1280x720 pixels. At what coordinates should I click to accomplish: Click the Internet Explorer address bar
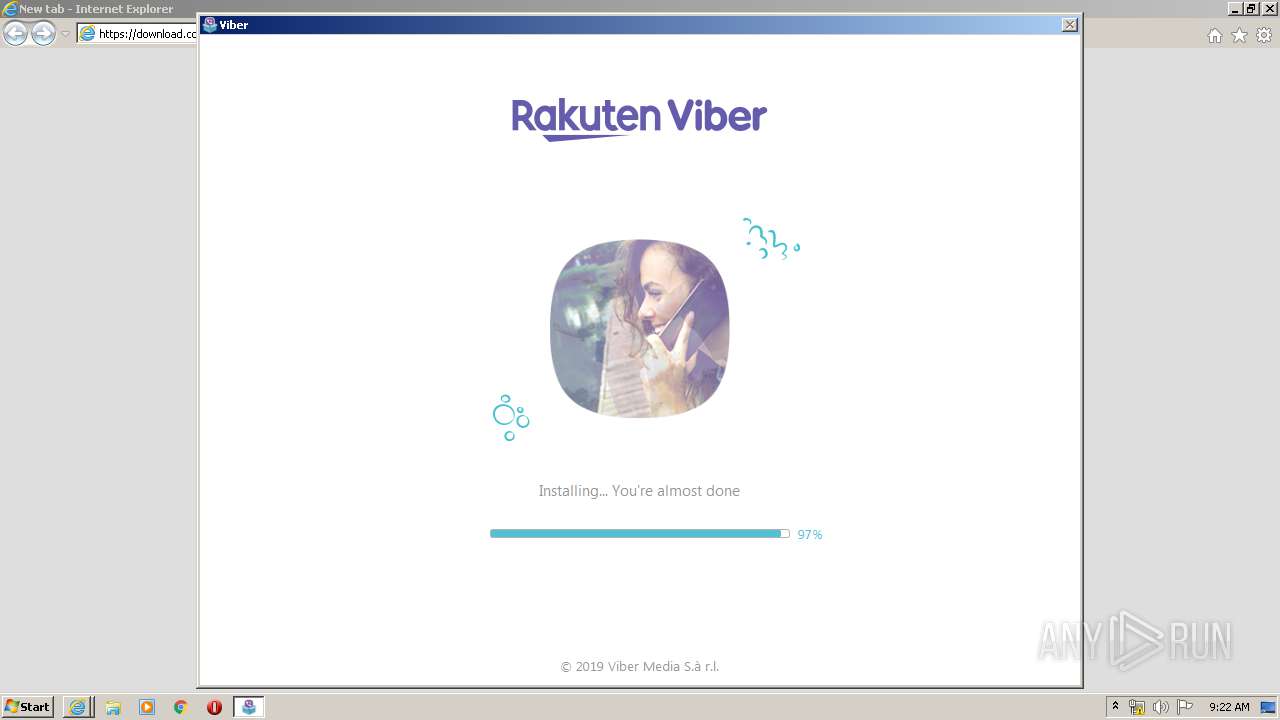pos(137,34)
